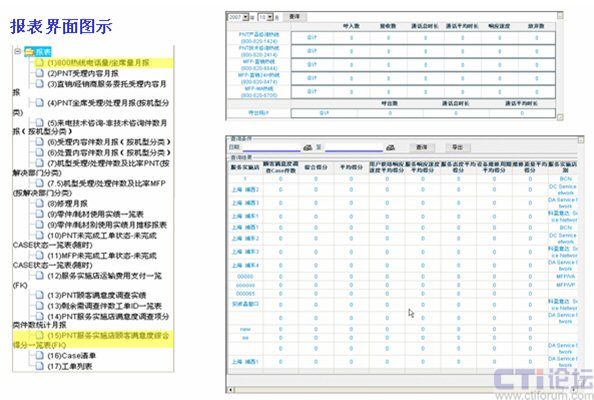
Task: Open (9)零件/耗材使用实绩一览表
Action: (95, 214)
